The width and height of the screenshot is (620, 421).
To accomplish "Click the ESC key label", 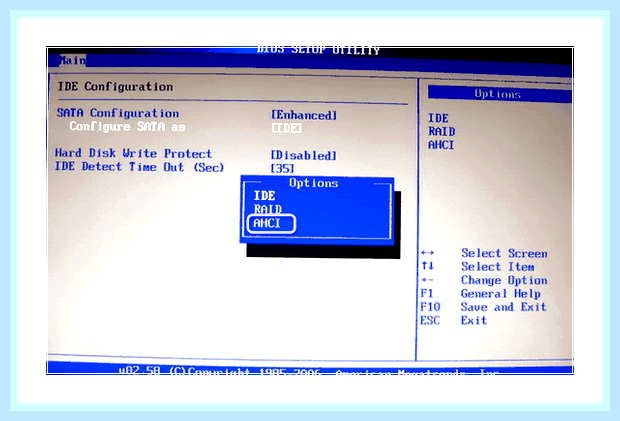I will point(430,320).
